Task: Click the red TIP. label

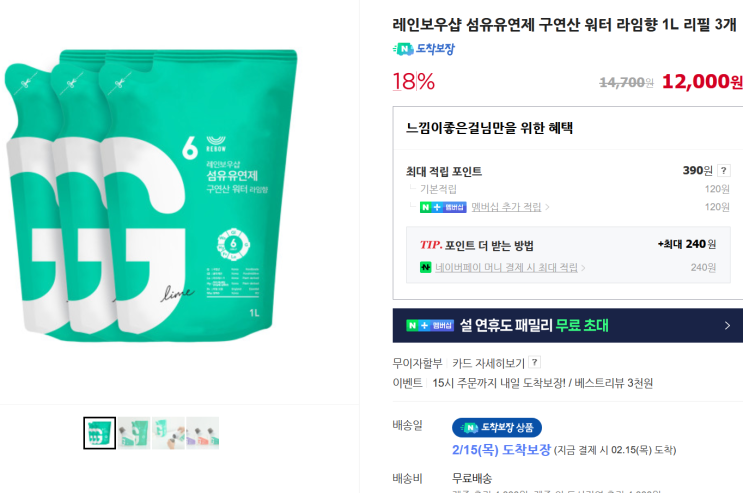Action: click(x=431, y=245)
